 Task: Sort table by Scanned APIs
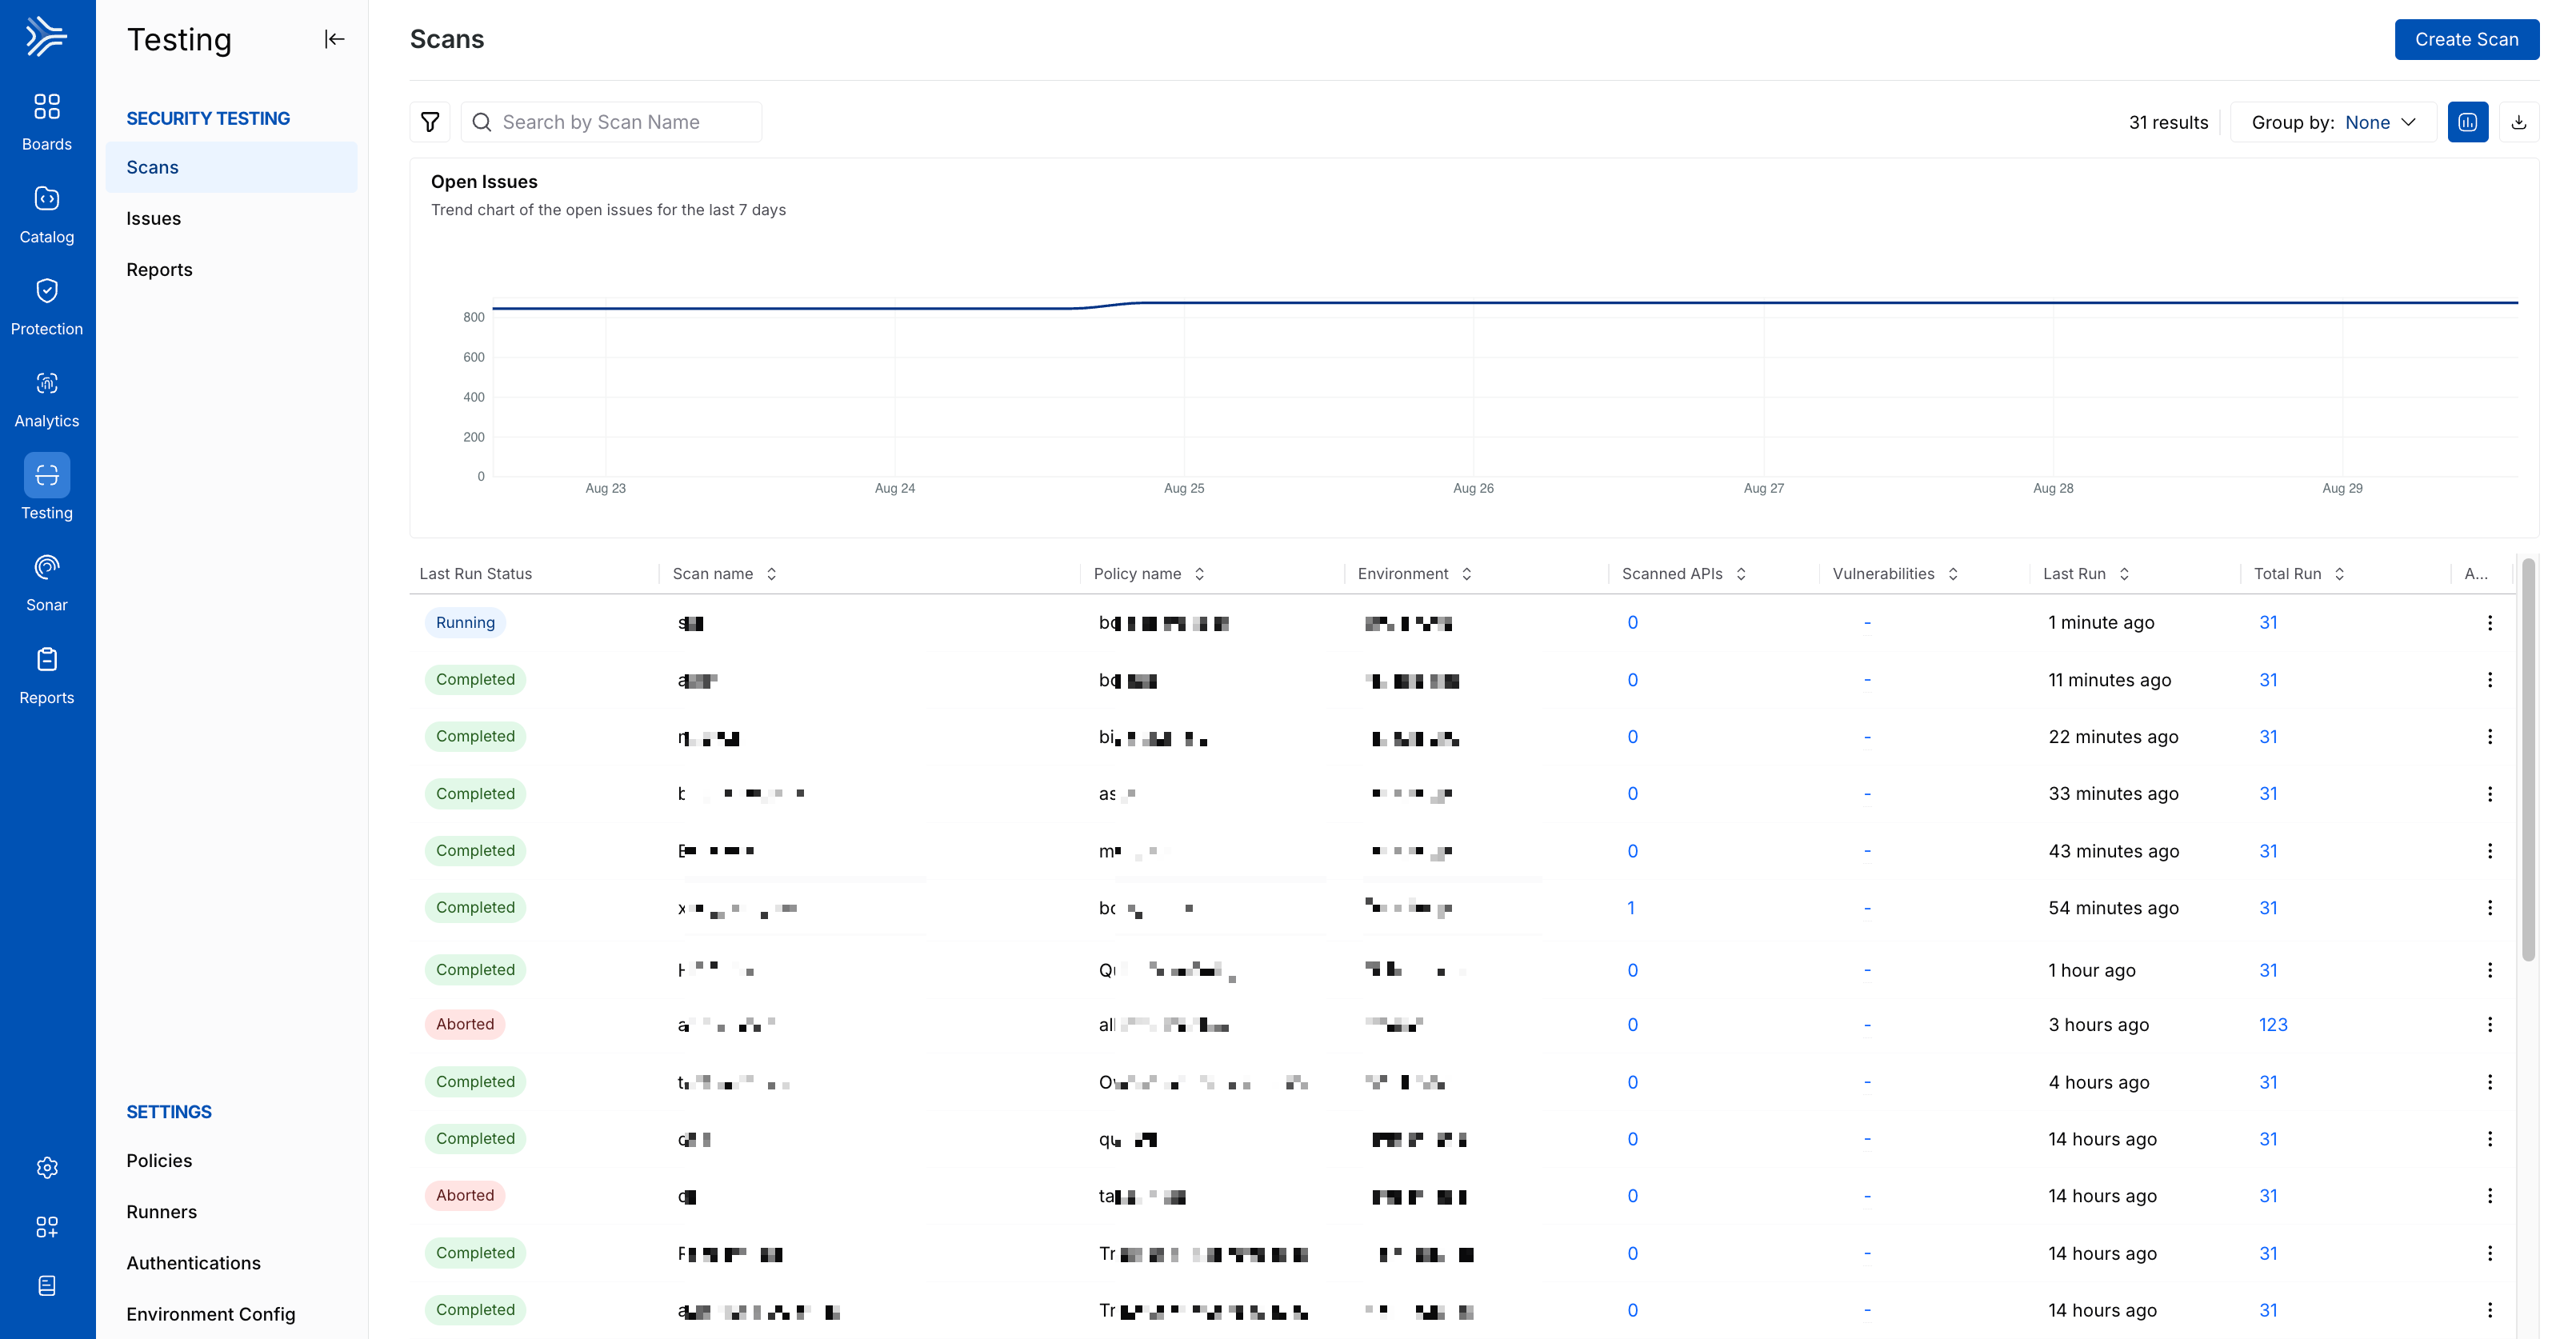pos(1741,573)
